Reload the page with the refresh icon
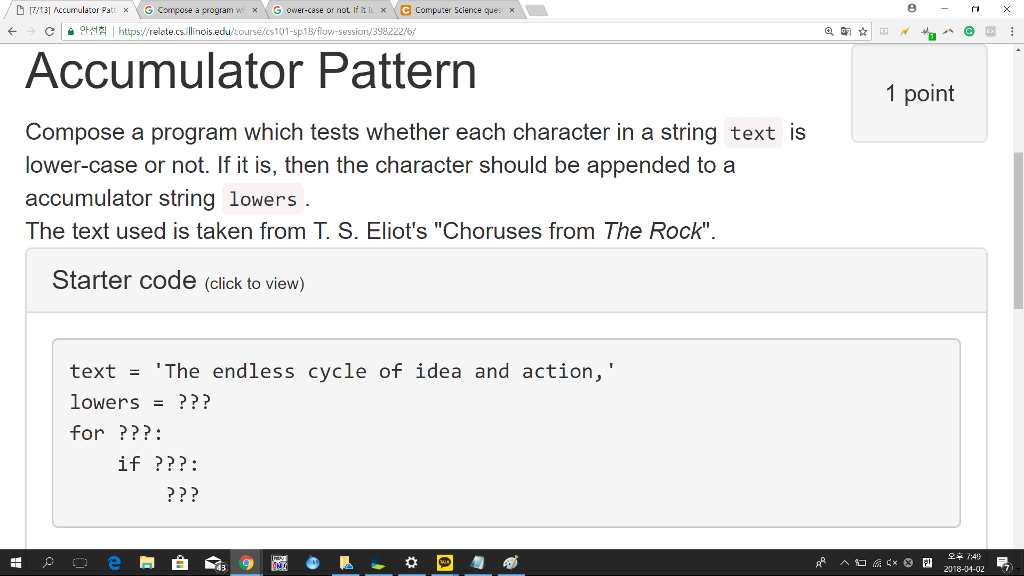Screen dimensions: 1024x576 coord(50,31)
